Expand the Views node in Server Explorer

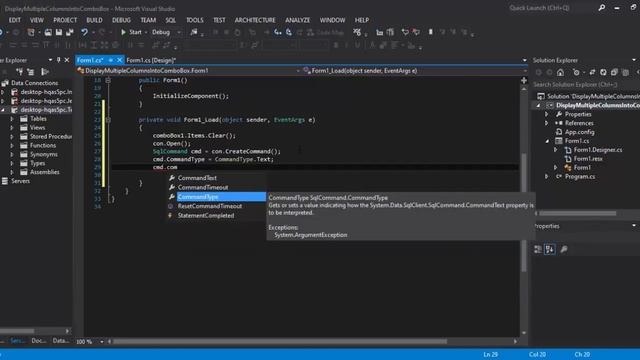[11, 128]
